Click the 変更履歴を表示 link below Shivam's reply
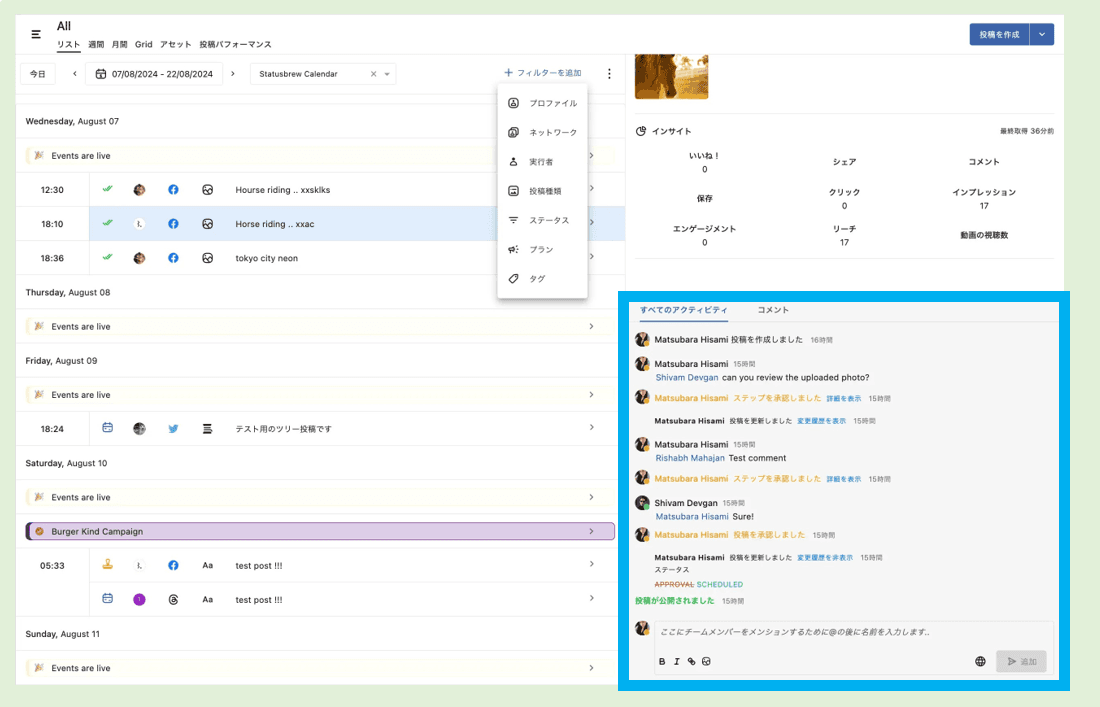Screen dimensions: 1100x707 (824, 557)
